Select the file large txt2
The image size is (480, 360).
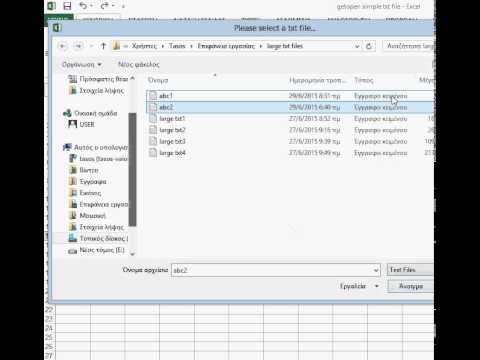point(290,130)
